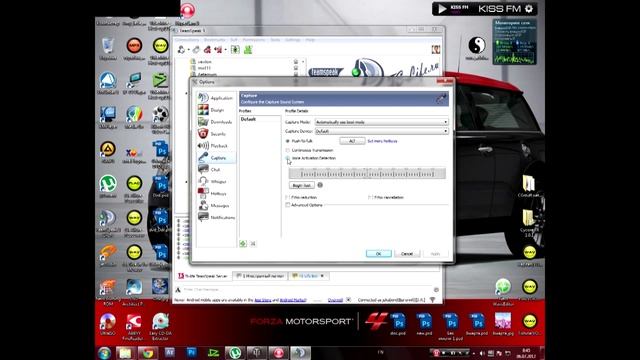Click the Begin Test button

point(302,185)
